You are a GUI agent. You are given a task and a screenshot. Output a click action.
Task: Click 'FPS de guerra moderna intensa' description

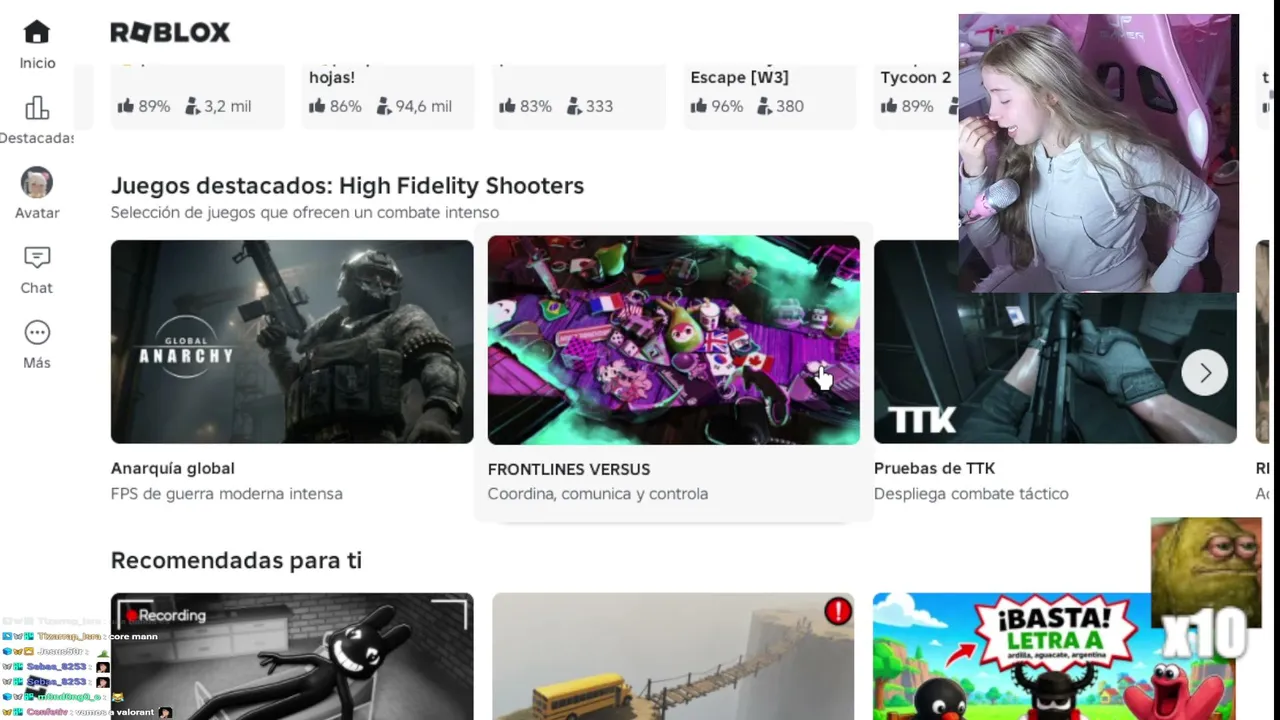point(227,493)
